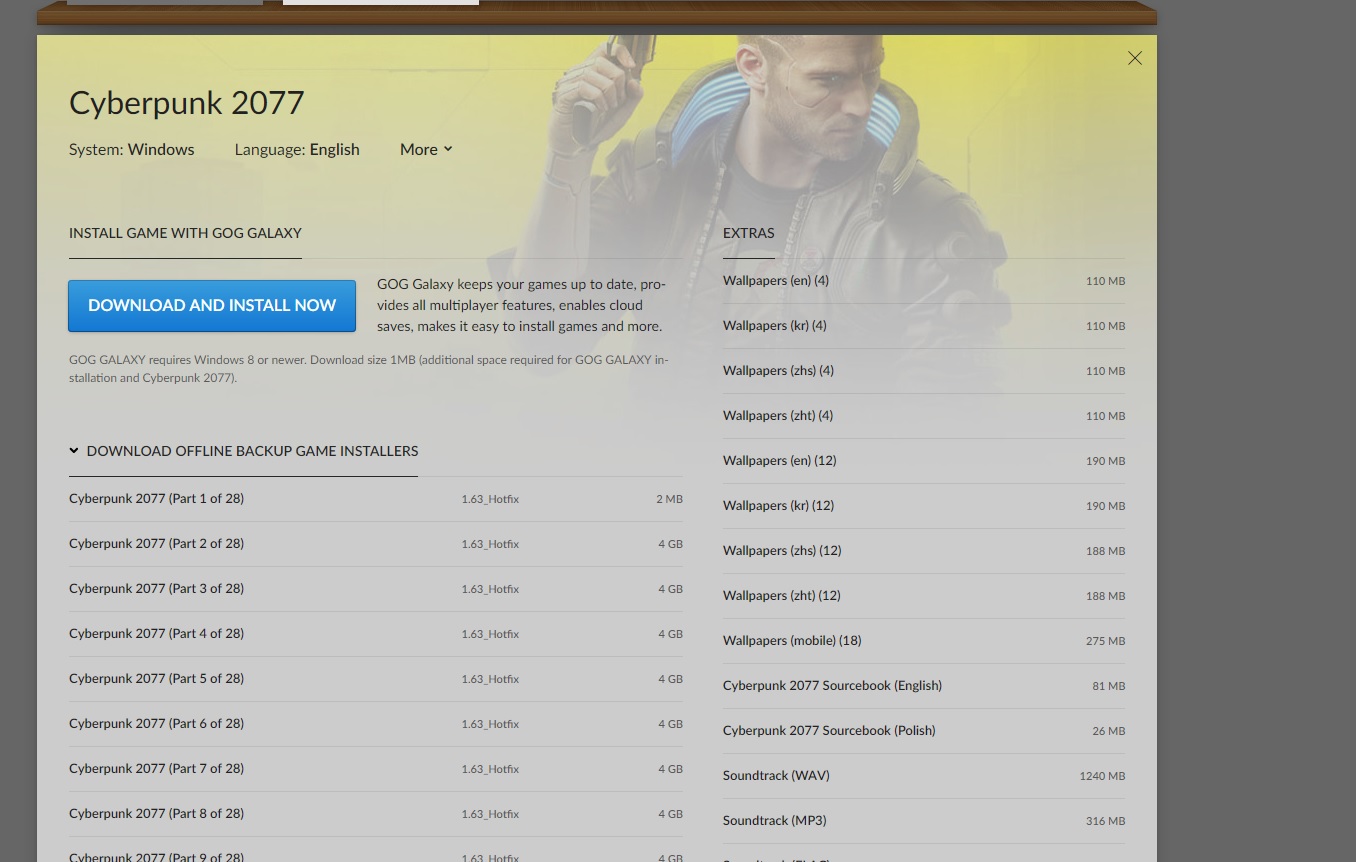Close the Cyberpunk 2077 download panel

[1135, 59]
